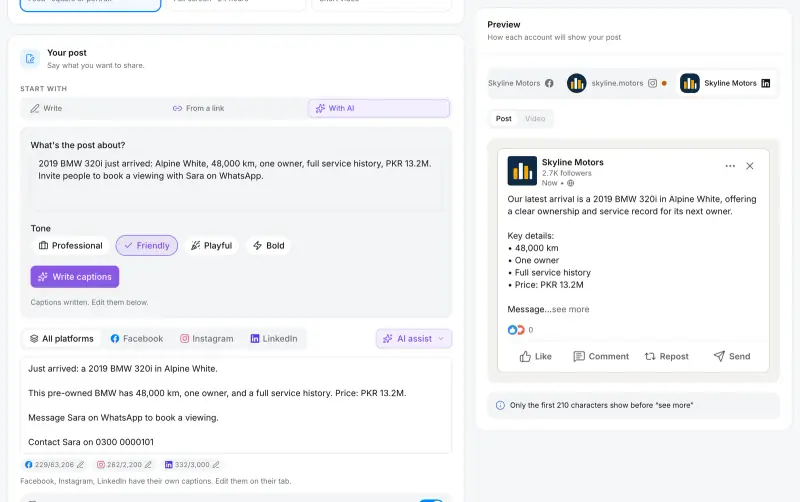This screenshot has width=800, height=502.
Task: Edit the Facebook caption via the 229/63,206 pencil icon
Action: [80, 465]
